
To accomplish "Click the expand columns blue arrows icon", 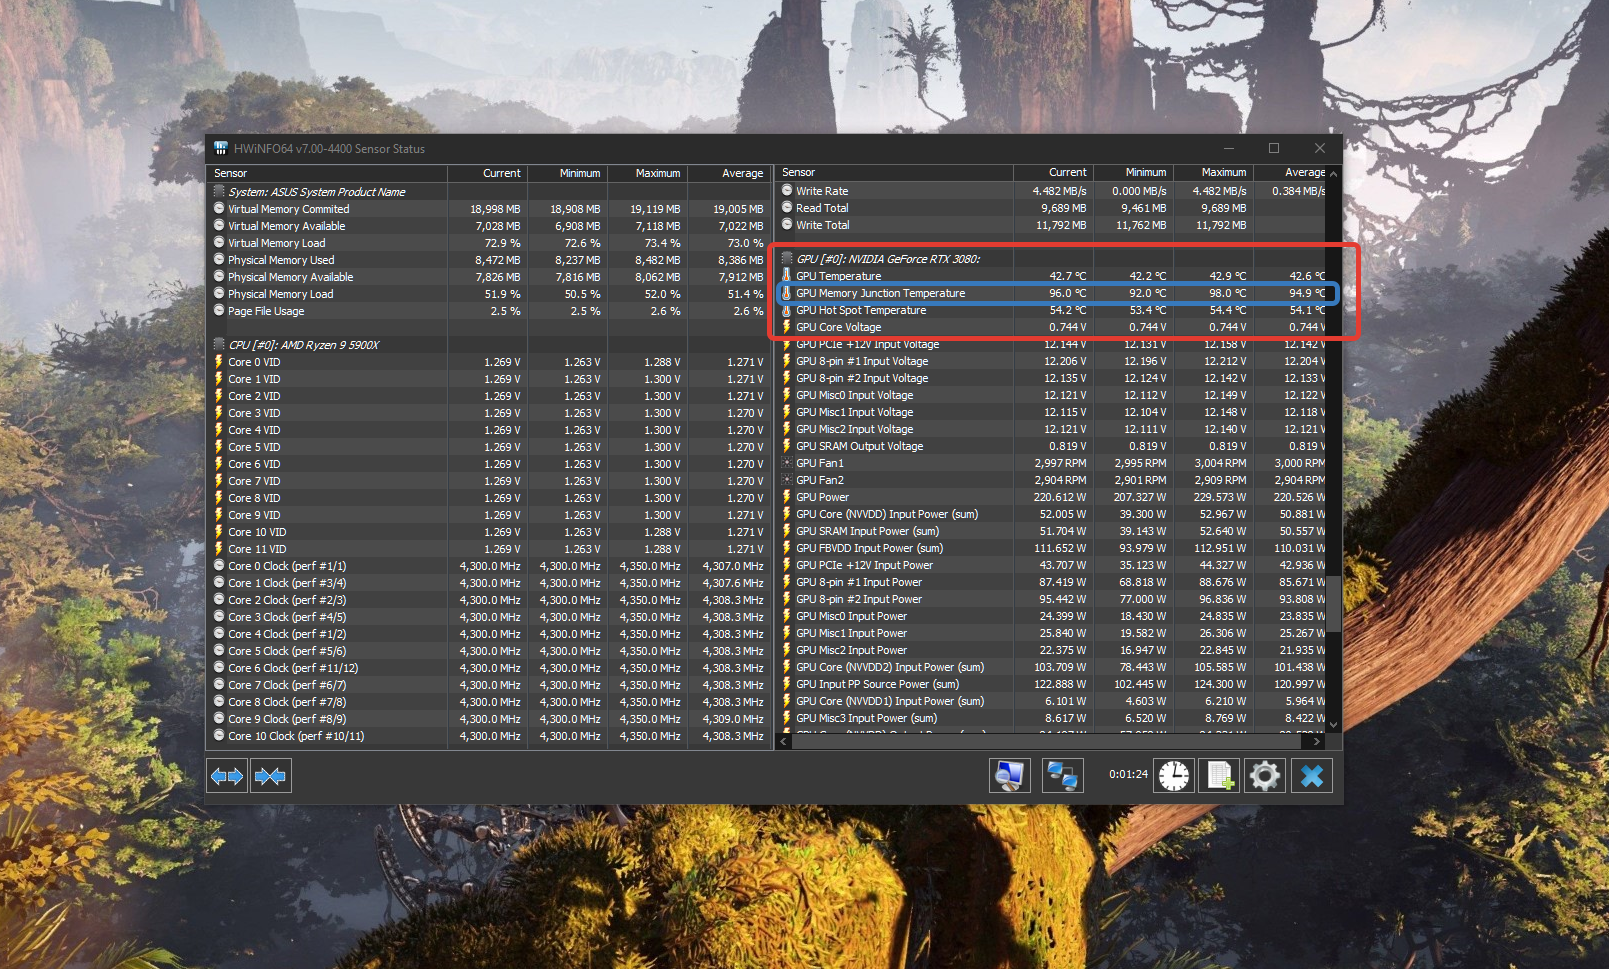I will (227, 776).
